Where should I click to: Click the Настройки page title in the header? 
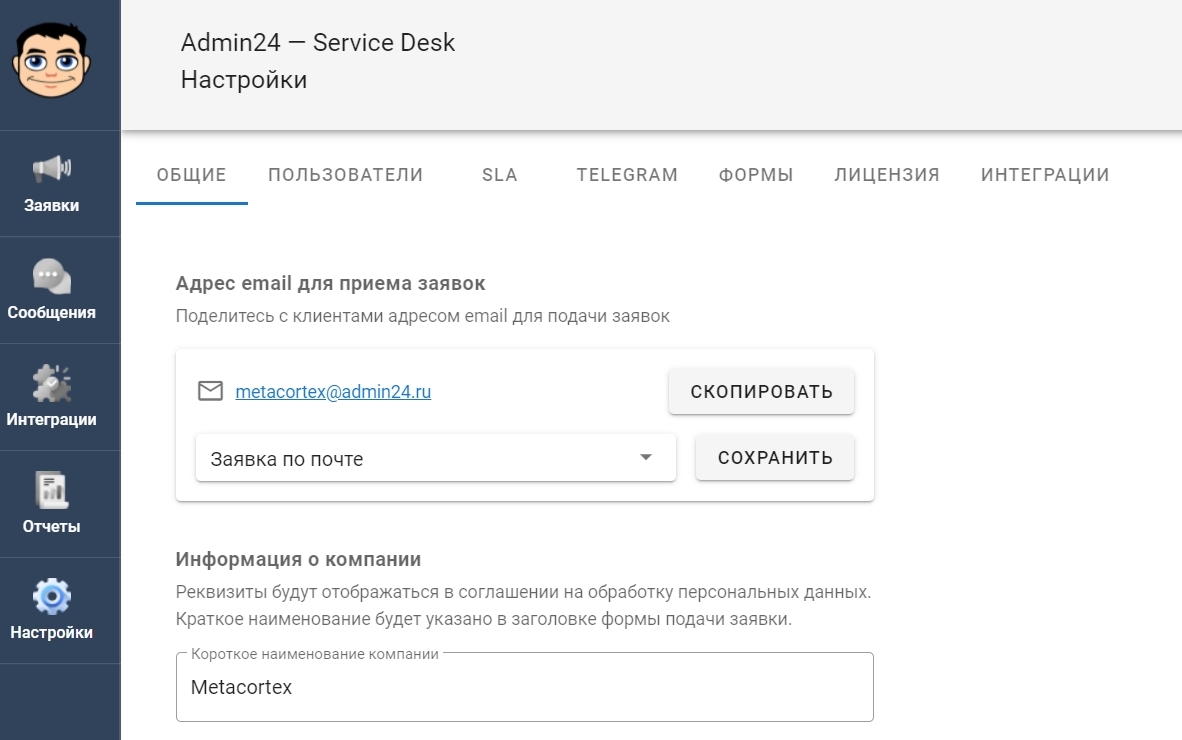tap(244, 80)
